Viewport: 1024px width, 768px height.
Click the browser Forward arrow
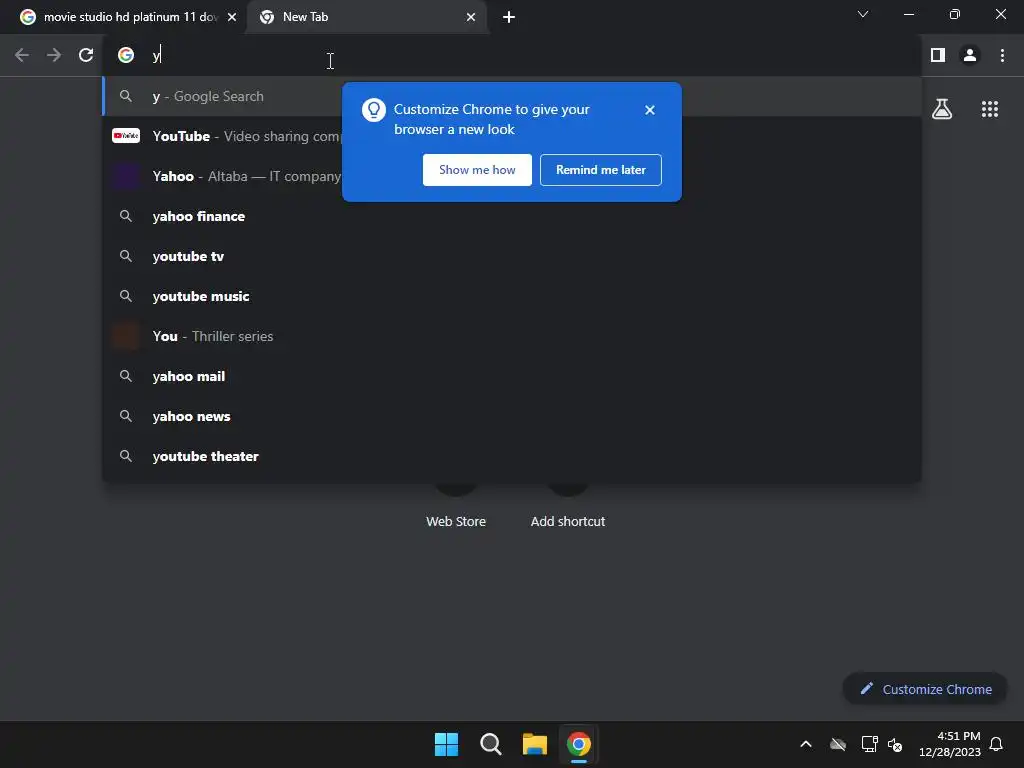point(54,56)
